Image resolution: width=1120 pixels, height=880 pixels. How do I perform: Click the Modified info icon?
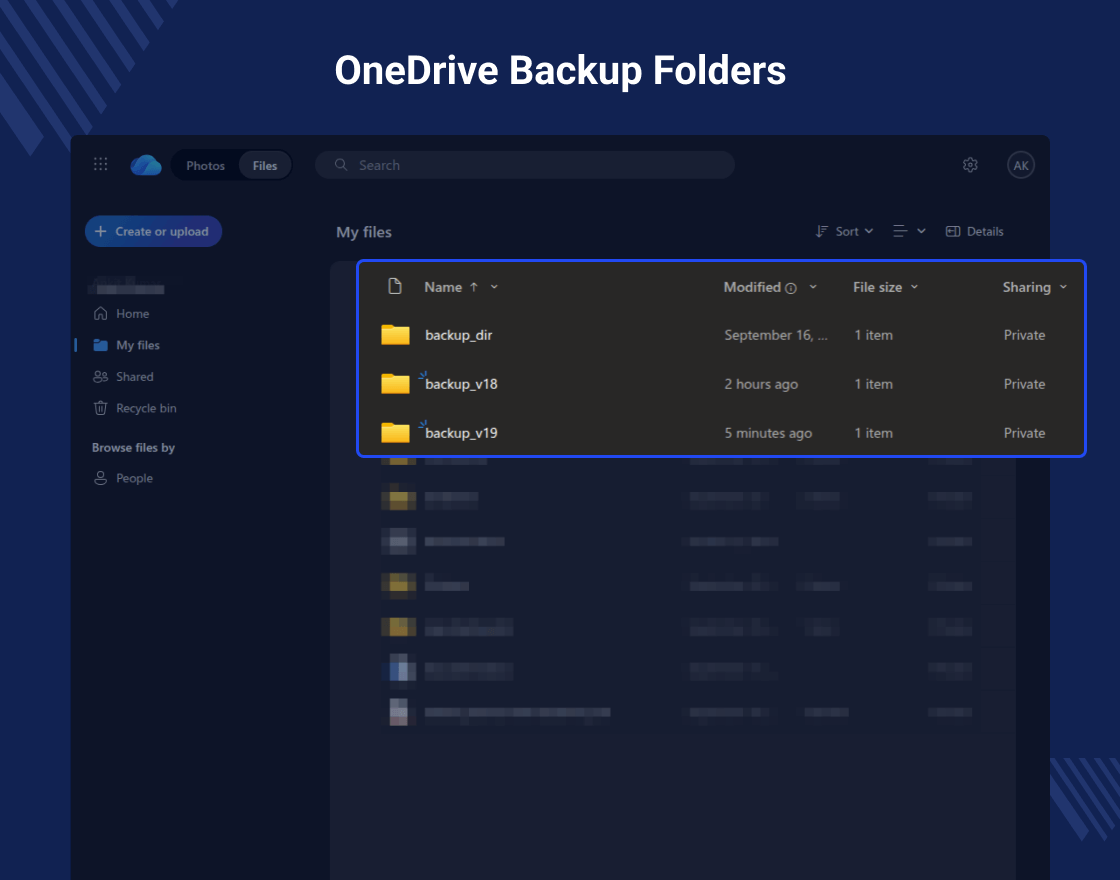click(x=791, y=289)
